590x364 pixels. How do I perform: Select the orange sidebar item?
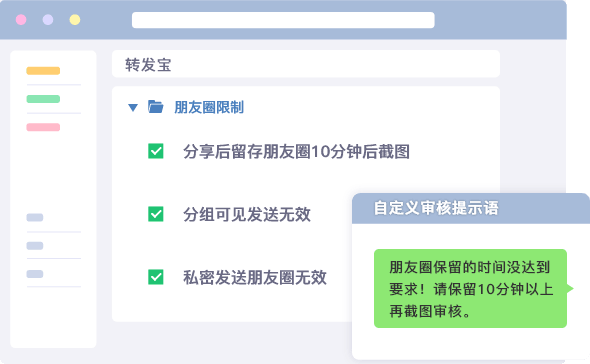[x=43, y=70]
